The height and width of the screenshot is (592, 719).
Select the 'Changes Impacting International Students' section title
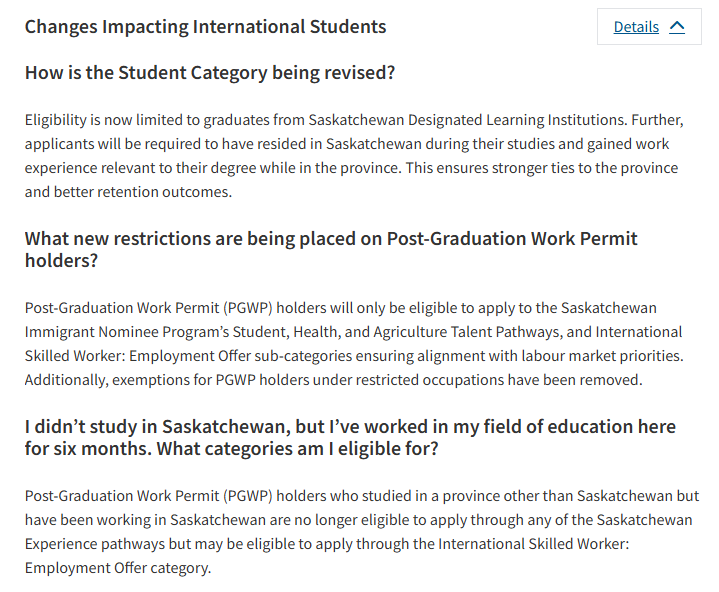click(x=205, y=27)
